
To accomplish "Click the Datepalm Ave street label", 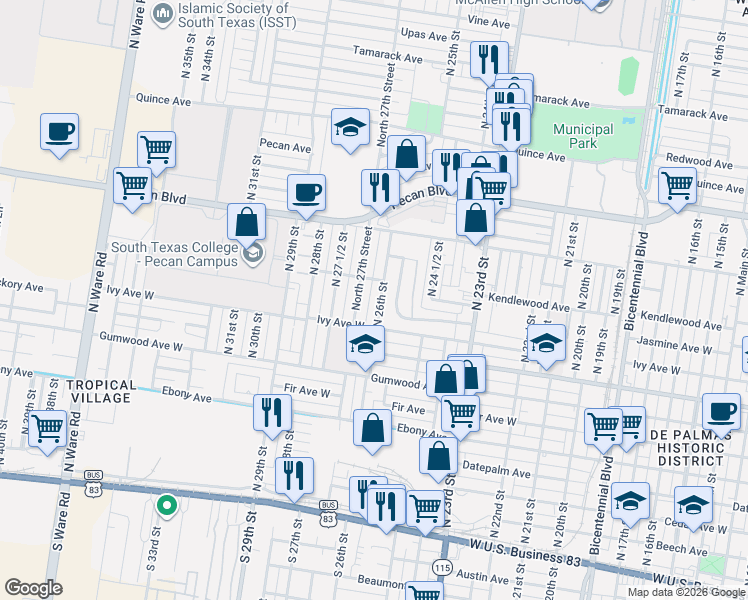I will (x=496, y=469).
